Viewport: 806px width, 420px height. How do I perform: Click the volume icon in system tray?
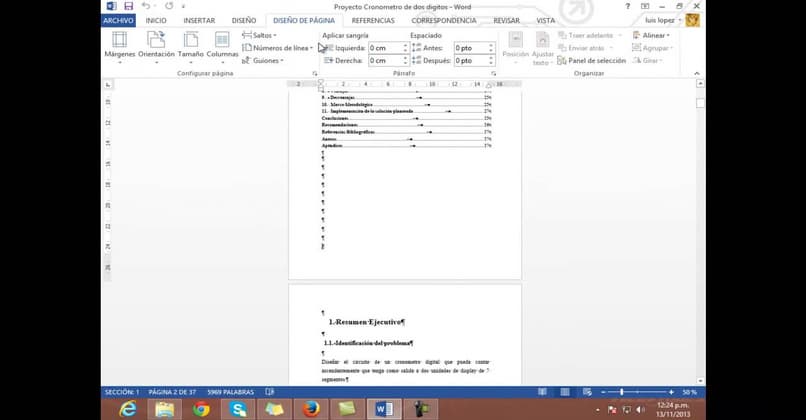click(x=640, y=410)
